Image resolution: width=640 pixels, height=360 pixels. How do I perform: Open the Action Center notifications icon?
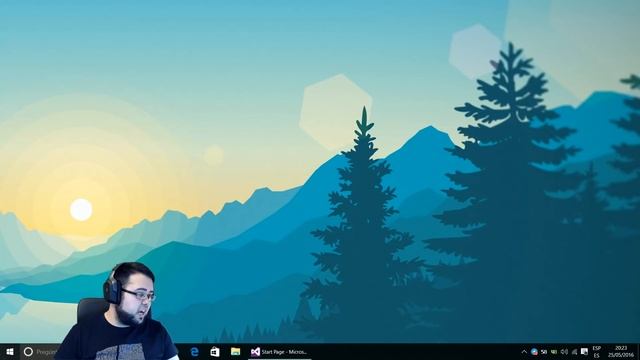(584, 351)
